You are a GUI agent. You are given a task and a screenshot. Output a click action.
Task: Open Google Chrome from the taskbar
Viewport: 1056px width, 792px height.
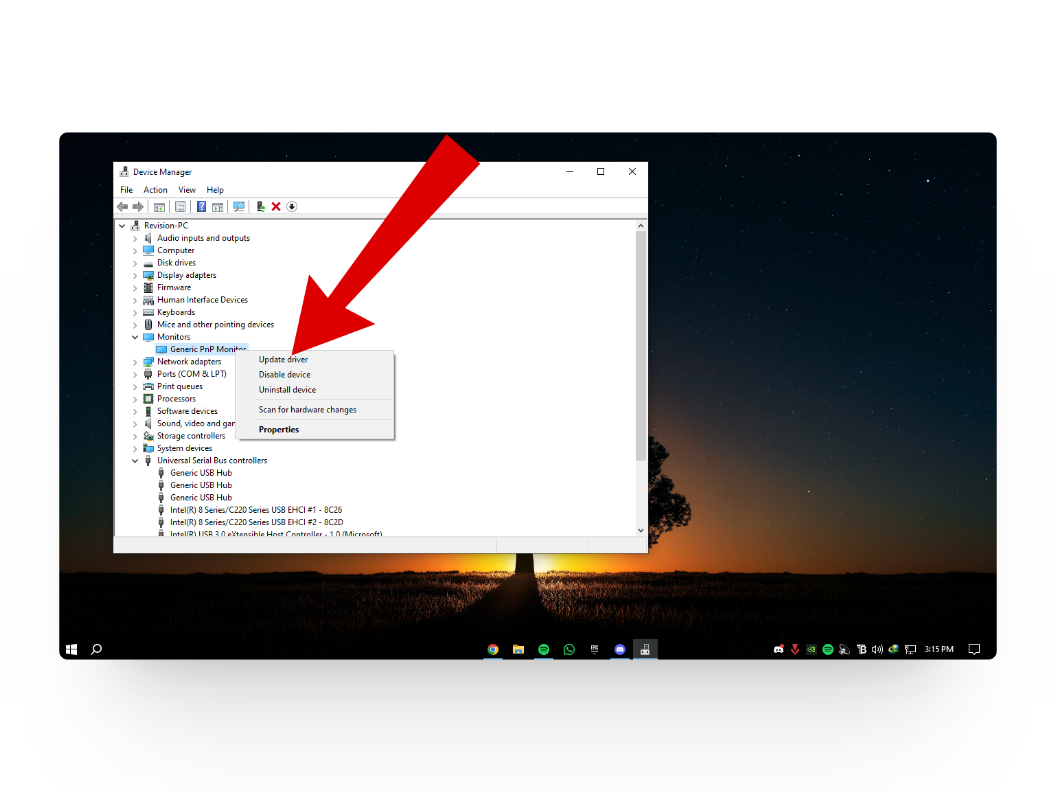click(x=493, y=649)
